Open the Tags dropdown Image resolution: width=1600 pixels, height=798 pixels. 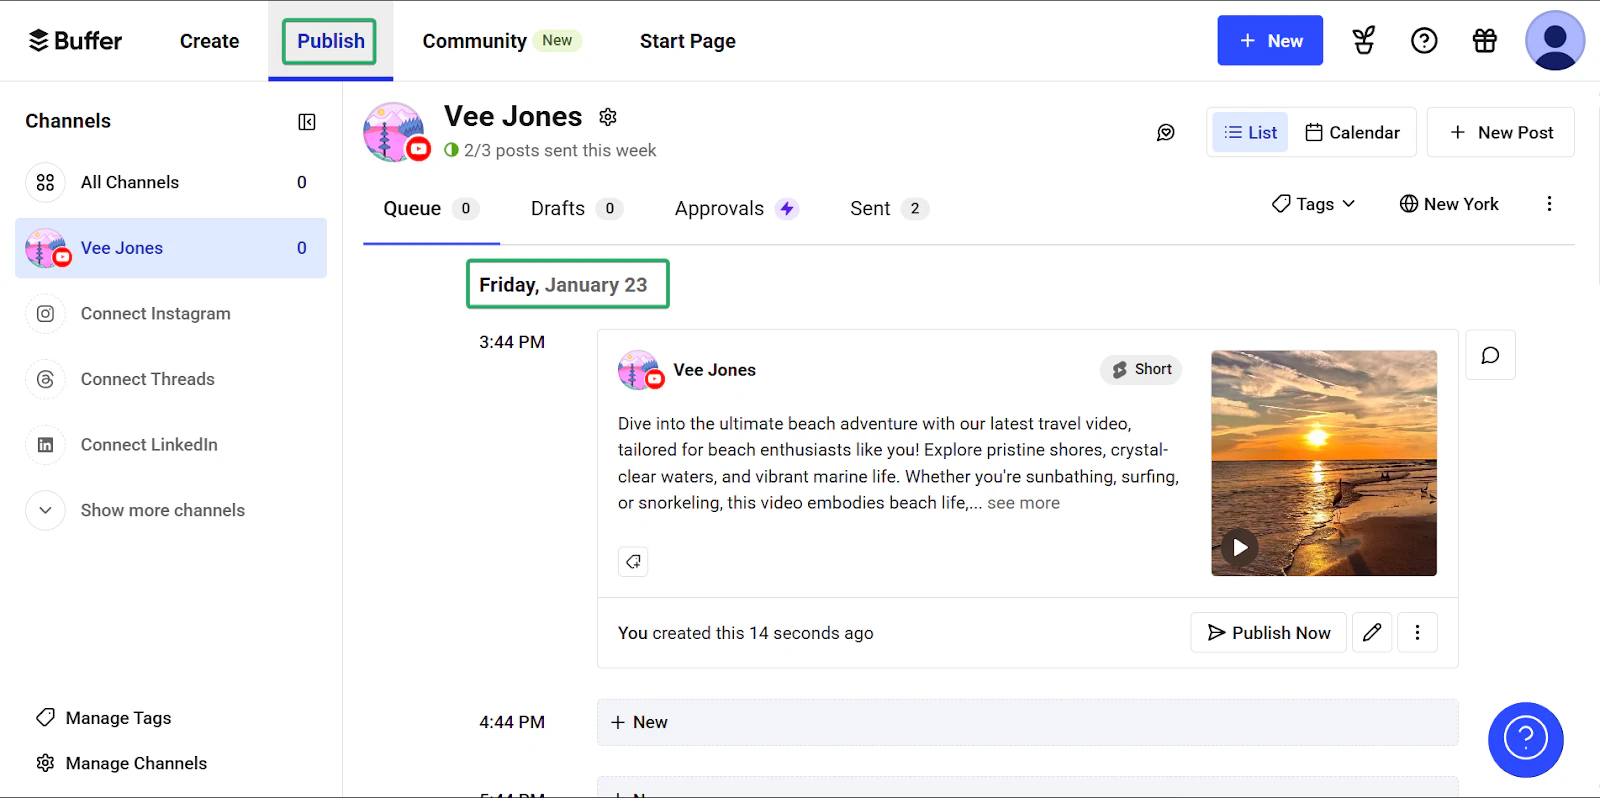(x=1313, y=204)
